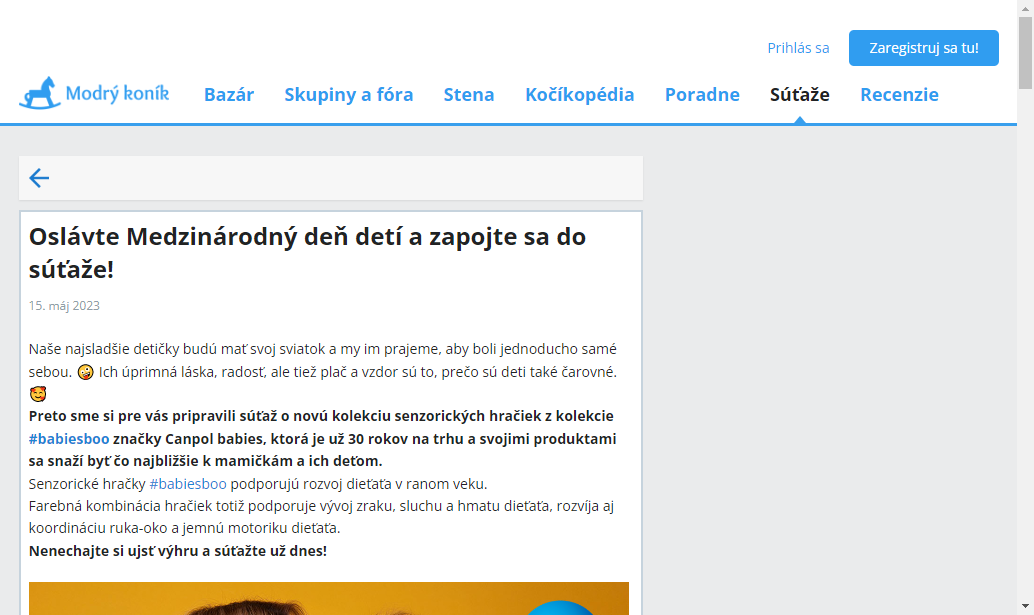Click the smiling hearts emoji

point(38,394)
